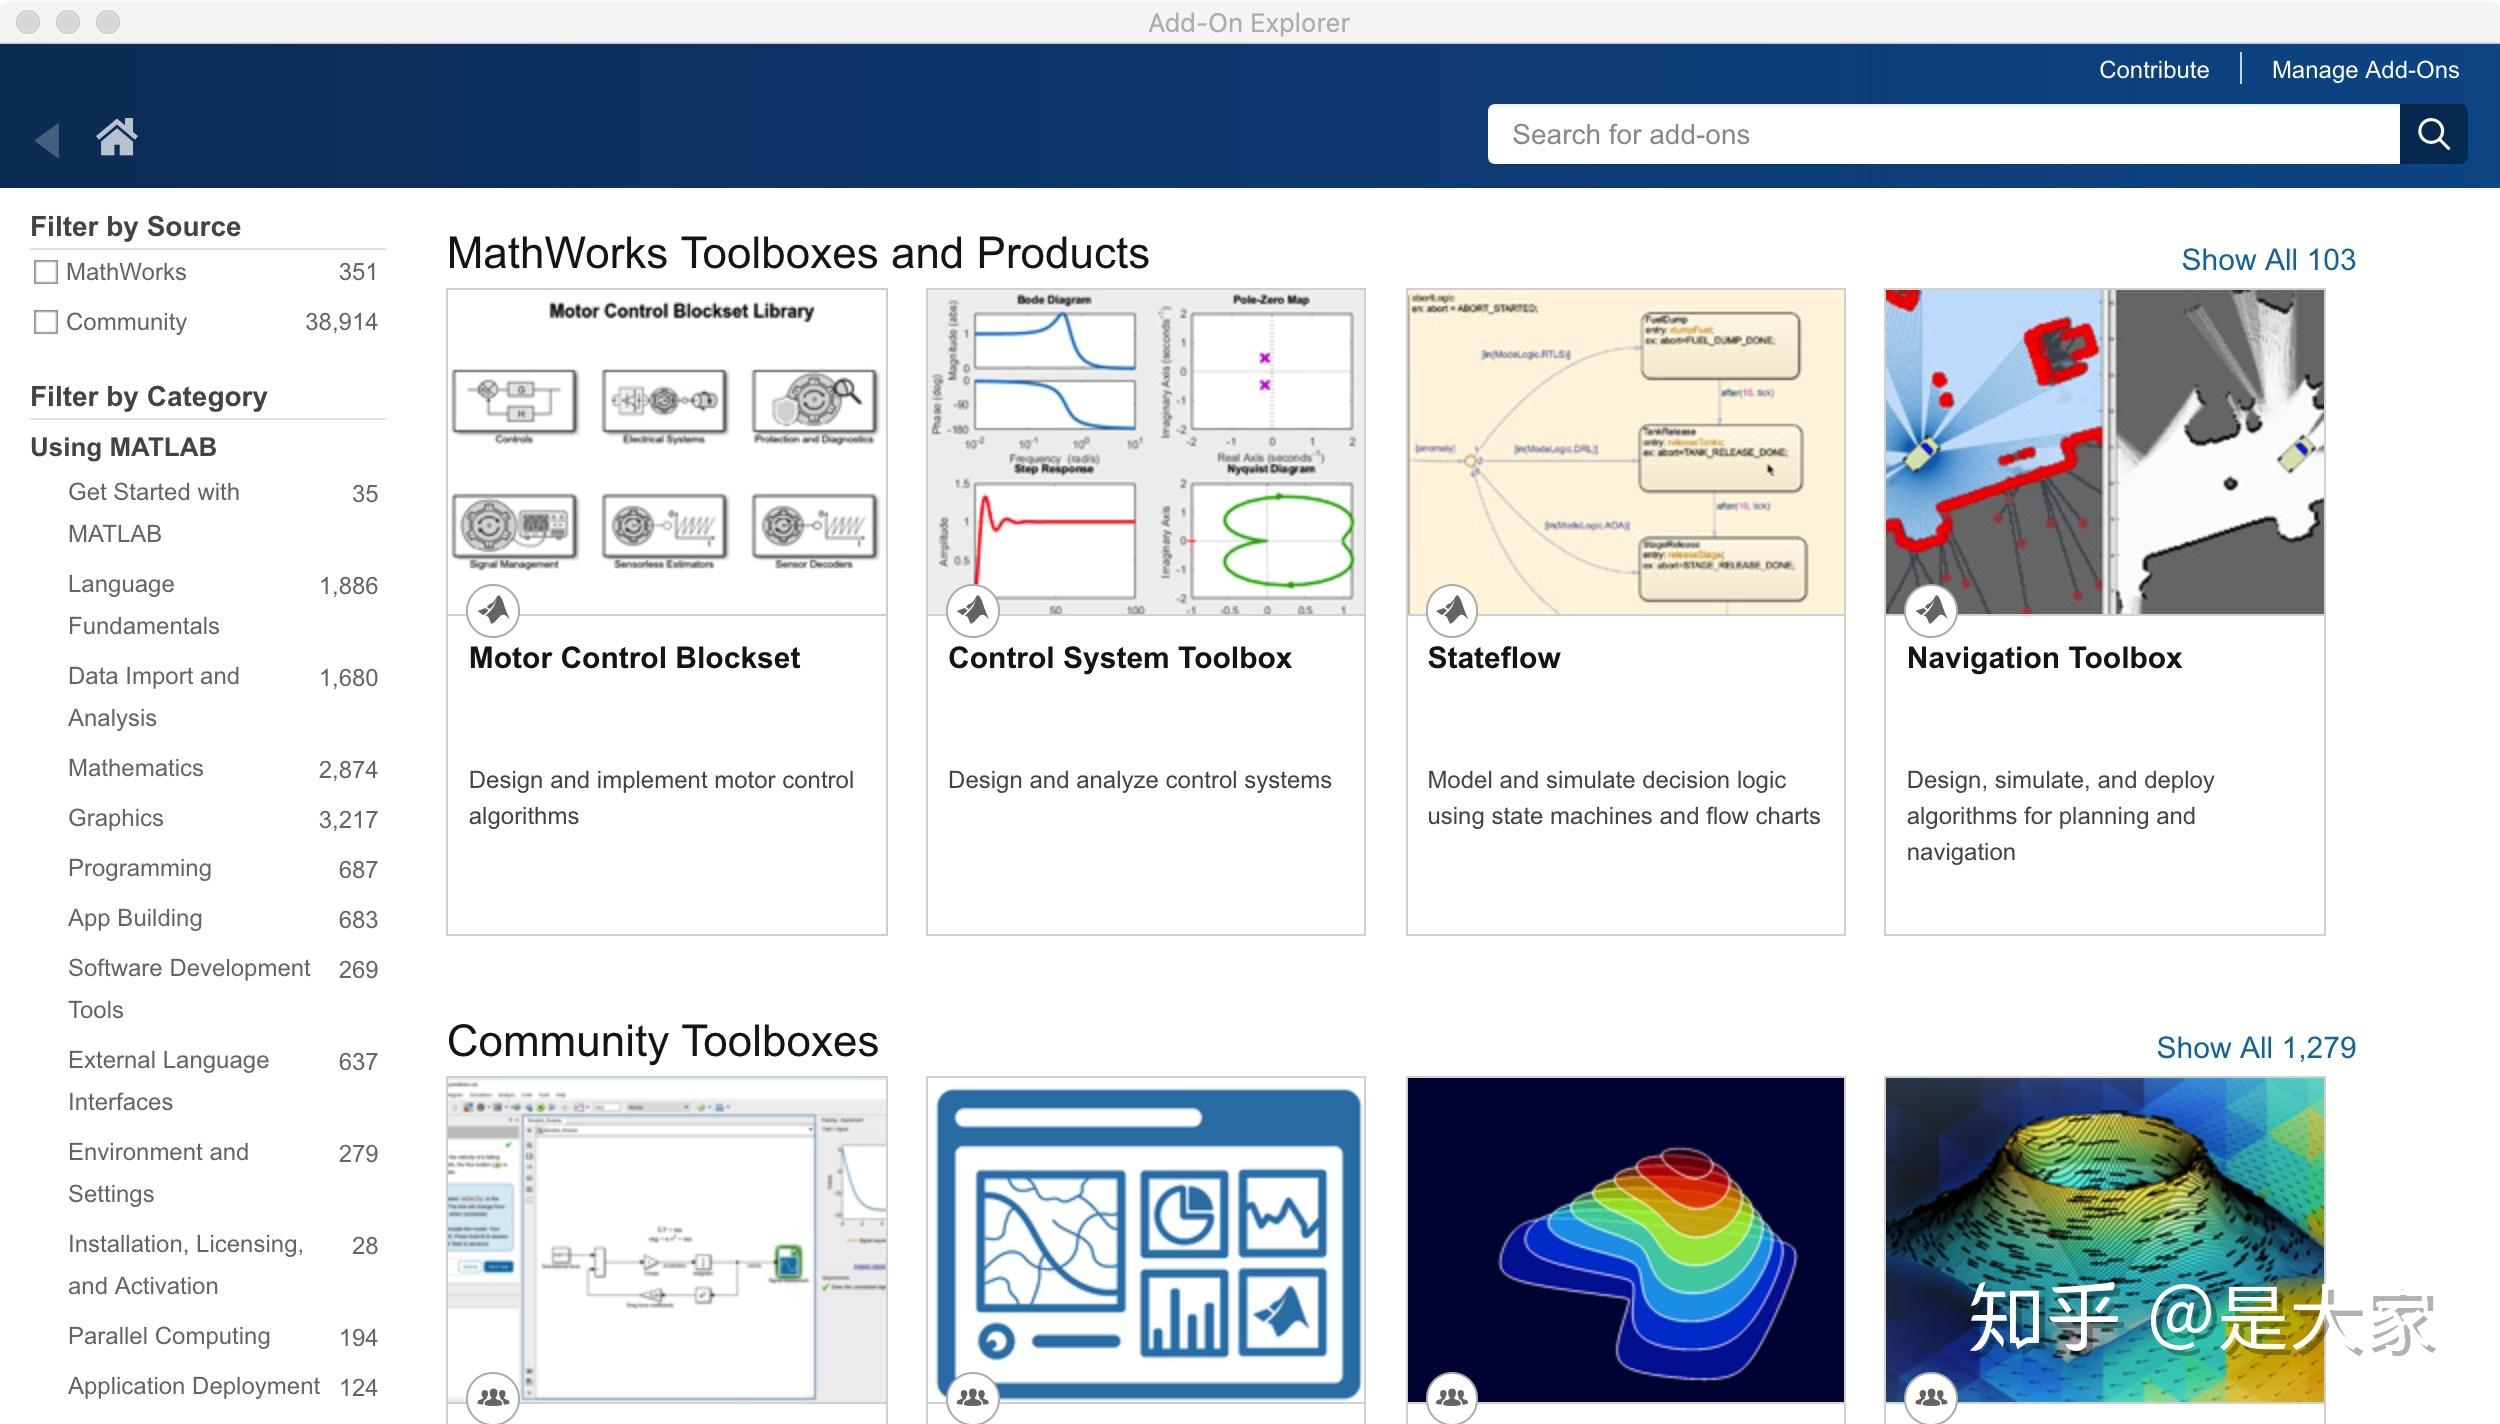This screenshot has width=2500, height=1424.
Task: Open the Control System Toolbox thumbnail
Action: [1145, 452]
